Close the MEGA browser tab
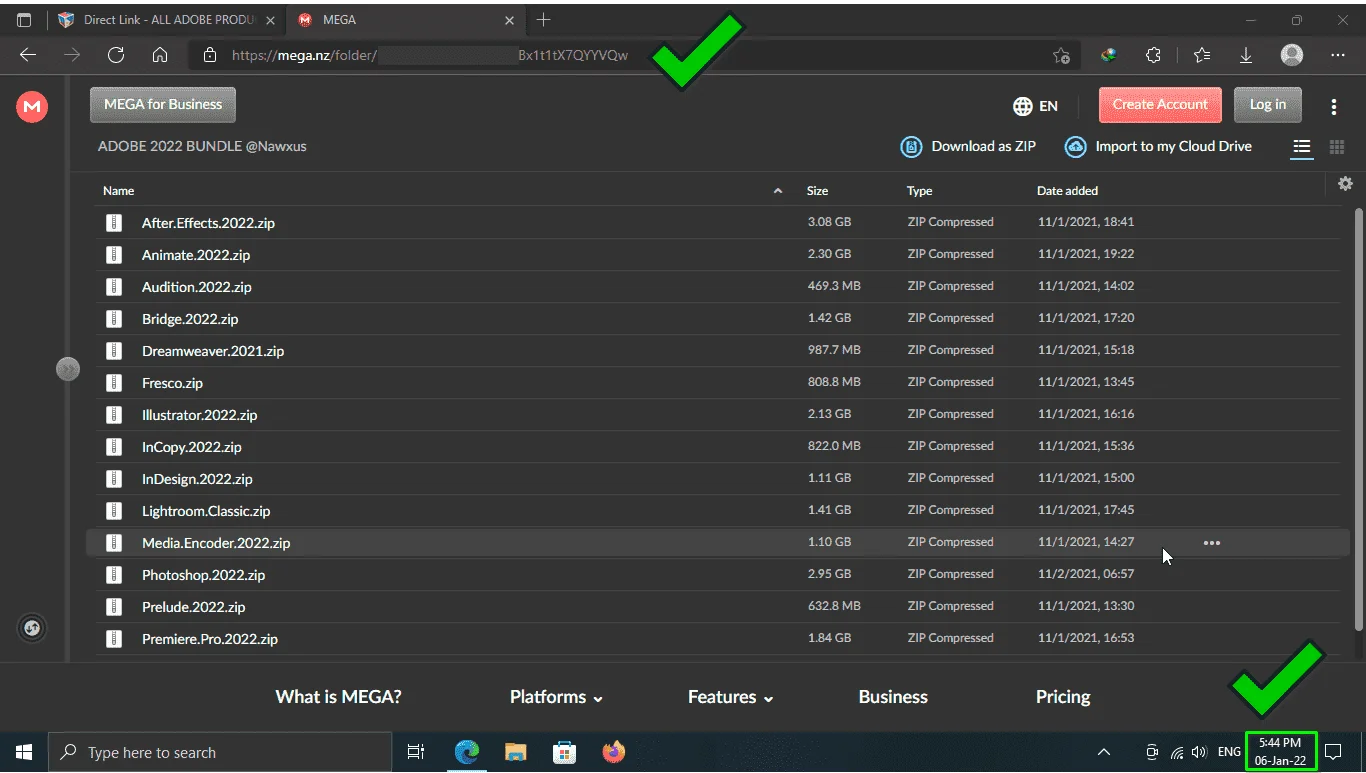This screenshot has width=1366, height=773. point(510,20)
